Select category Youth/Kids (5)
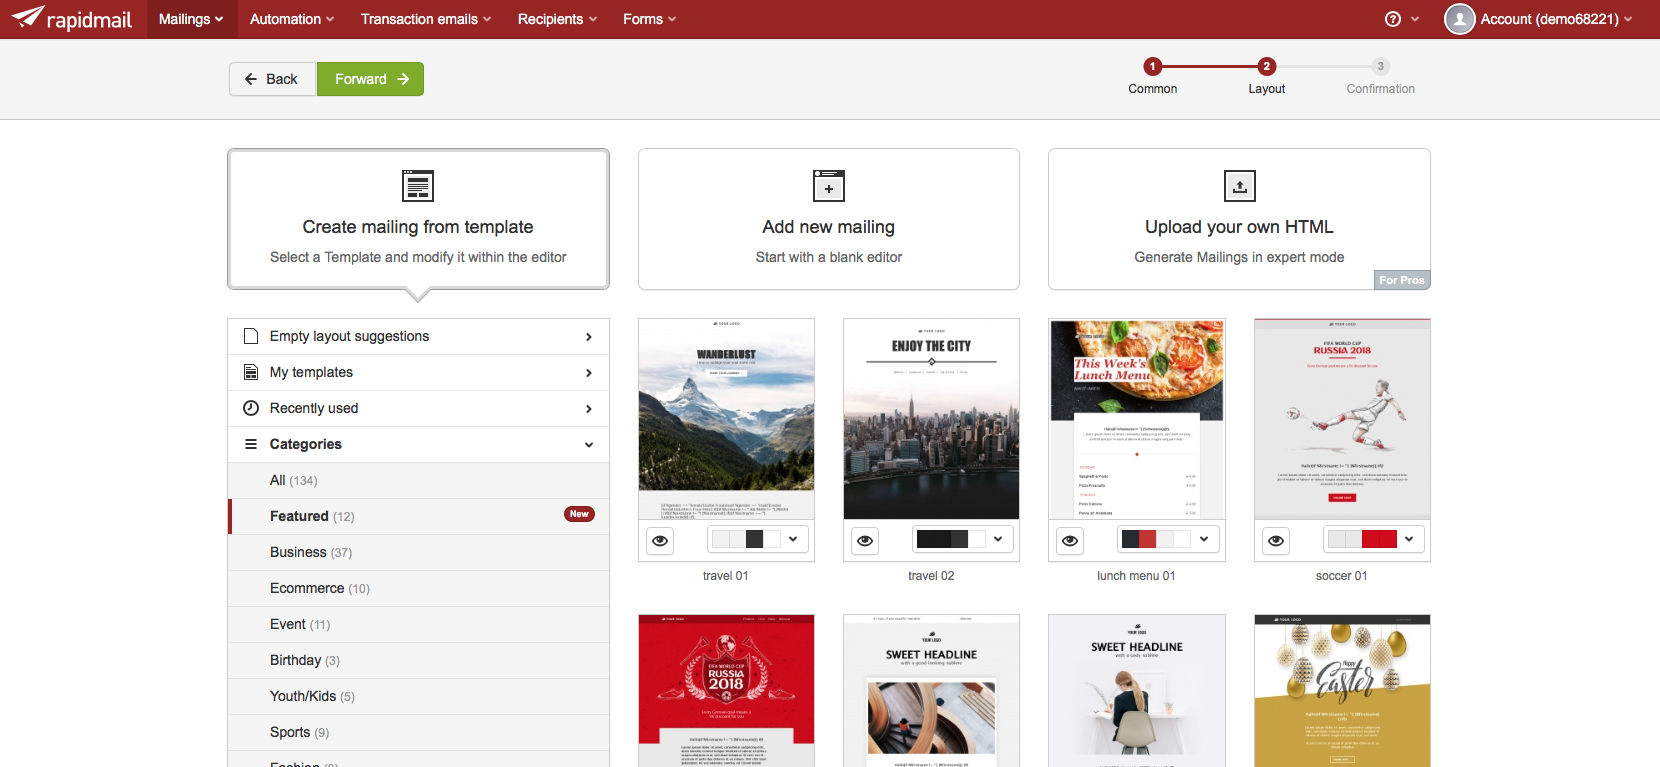 tap(419, 696)
